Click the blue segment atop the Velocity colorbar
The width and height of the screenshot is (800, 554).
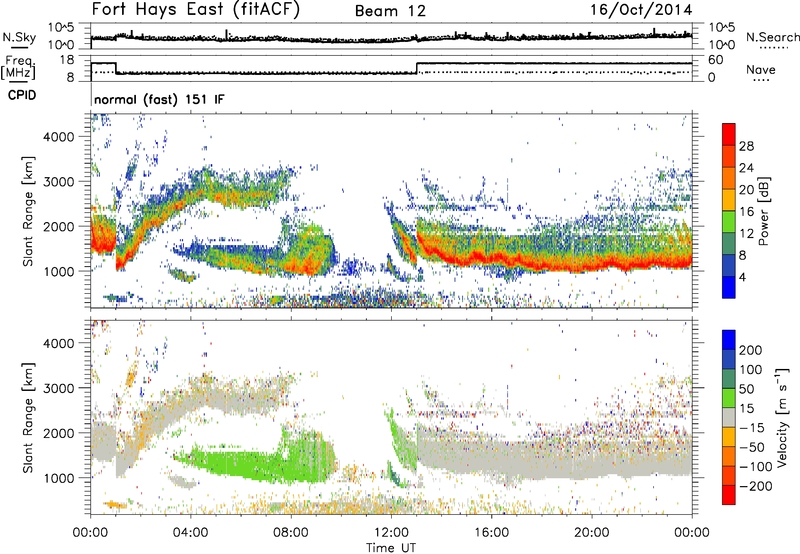pyautogui.click(x=729, y=340)
